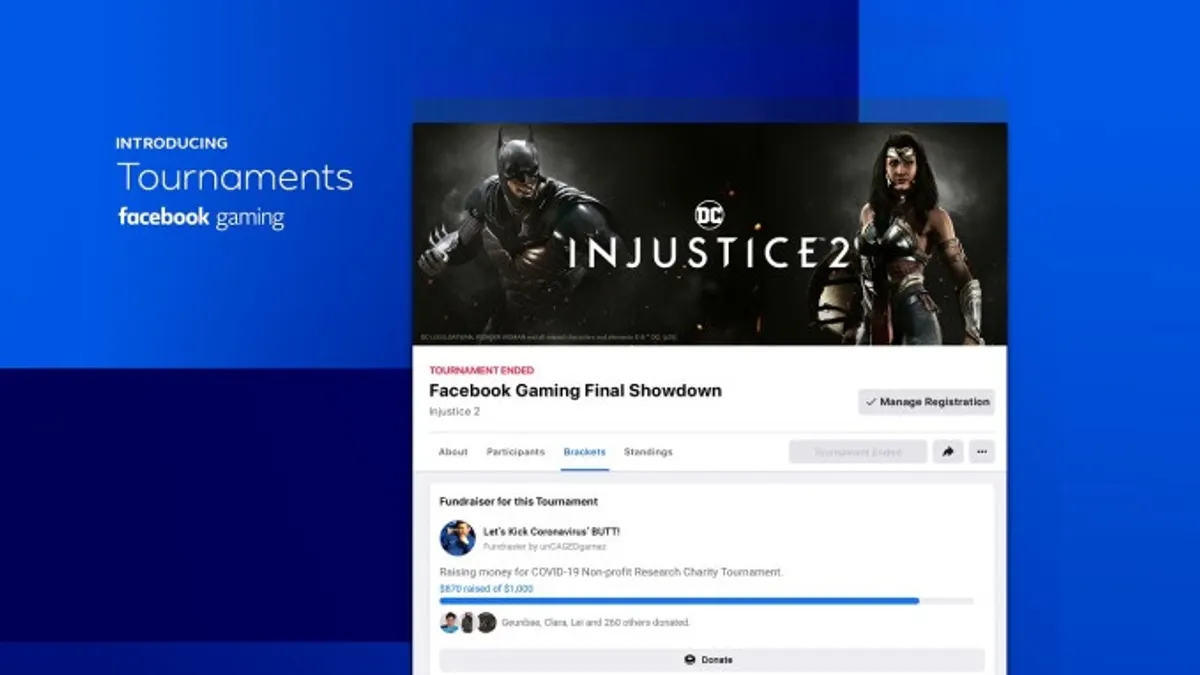Click the Injustice 2 banner image
Screen dimensions: 1200x675
tap(710, 234)
